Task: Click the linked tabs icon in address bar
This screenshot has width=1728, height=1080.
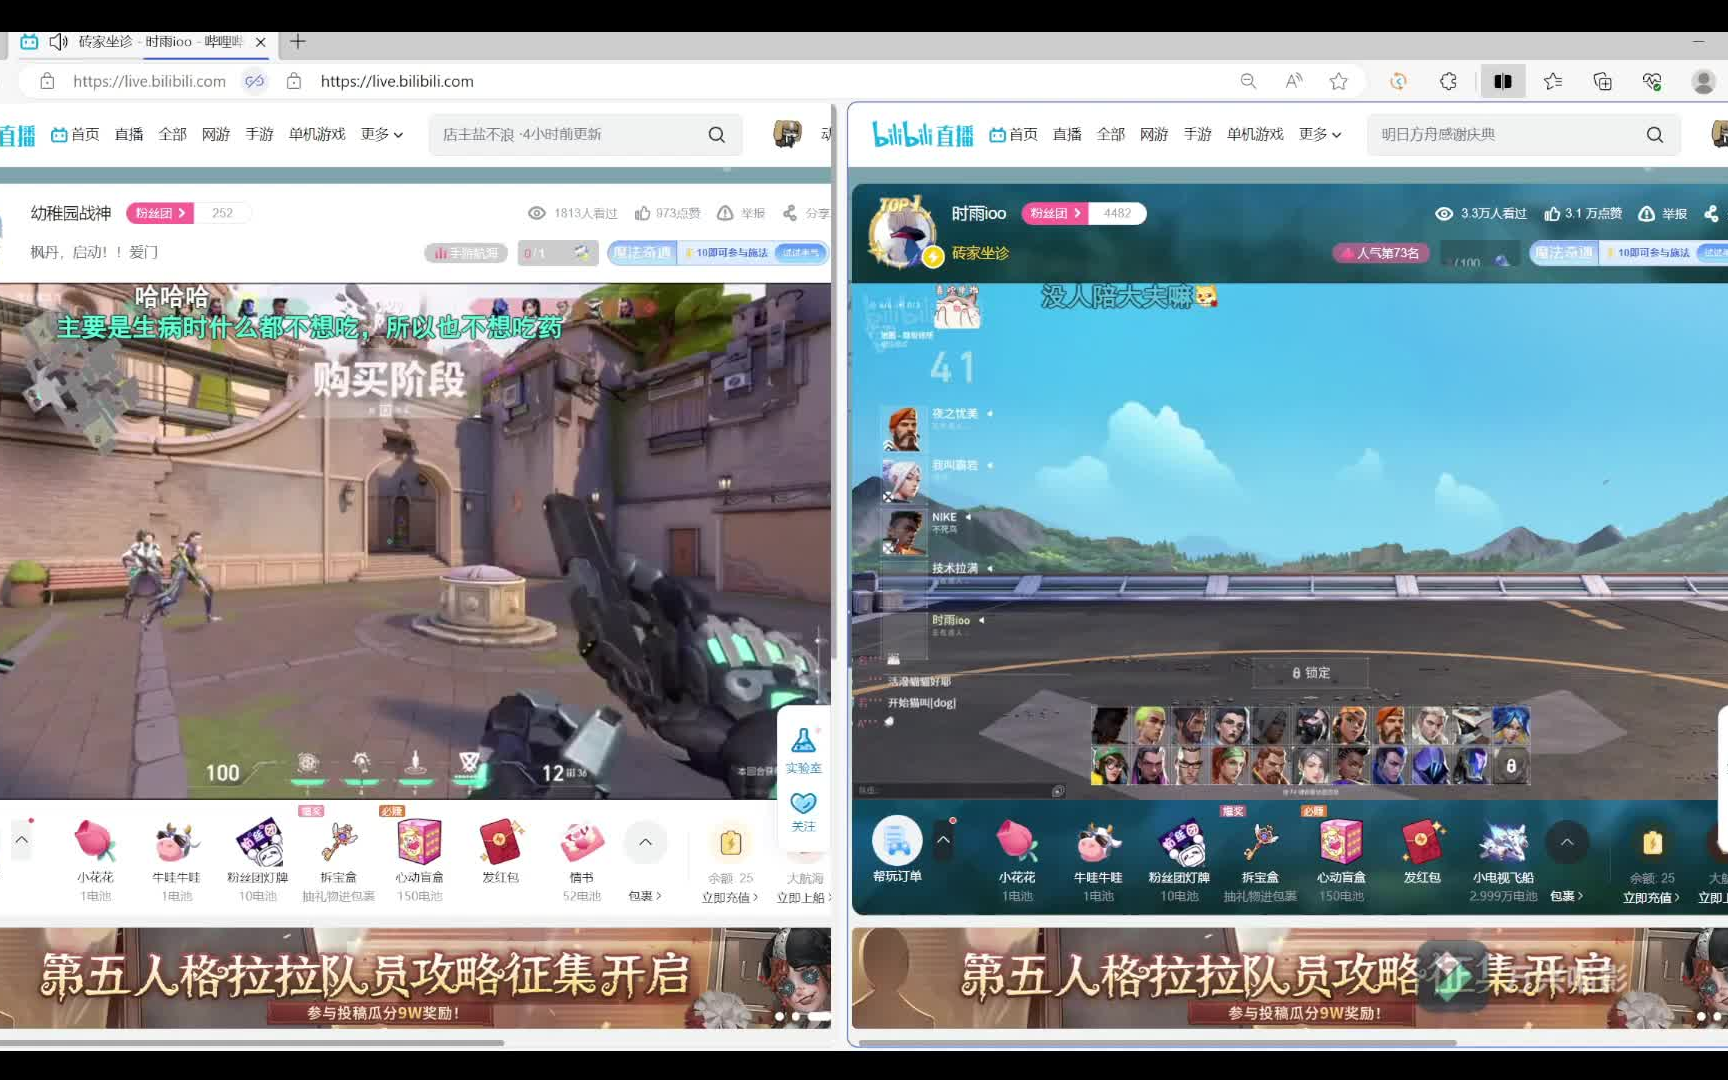Action: [255, 81]
